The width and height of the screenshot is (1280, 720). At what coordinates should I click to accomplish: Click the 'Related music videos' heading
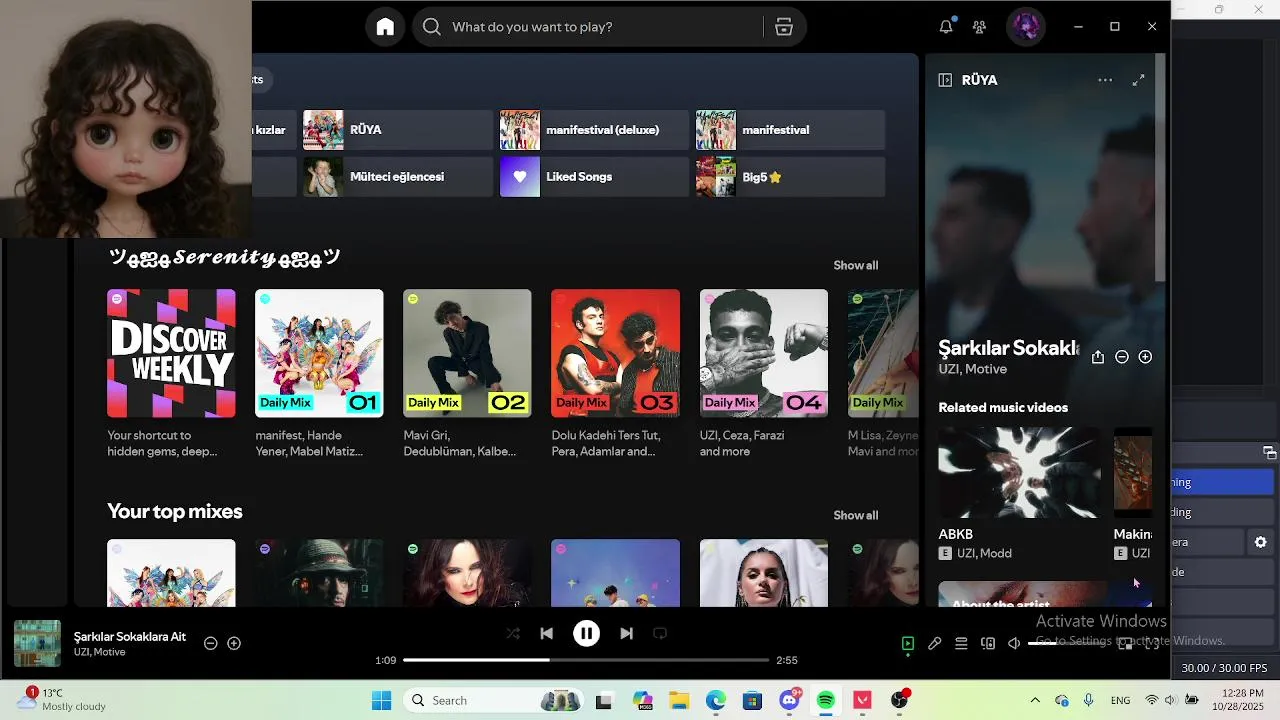click(1003, 407)
